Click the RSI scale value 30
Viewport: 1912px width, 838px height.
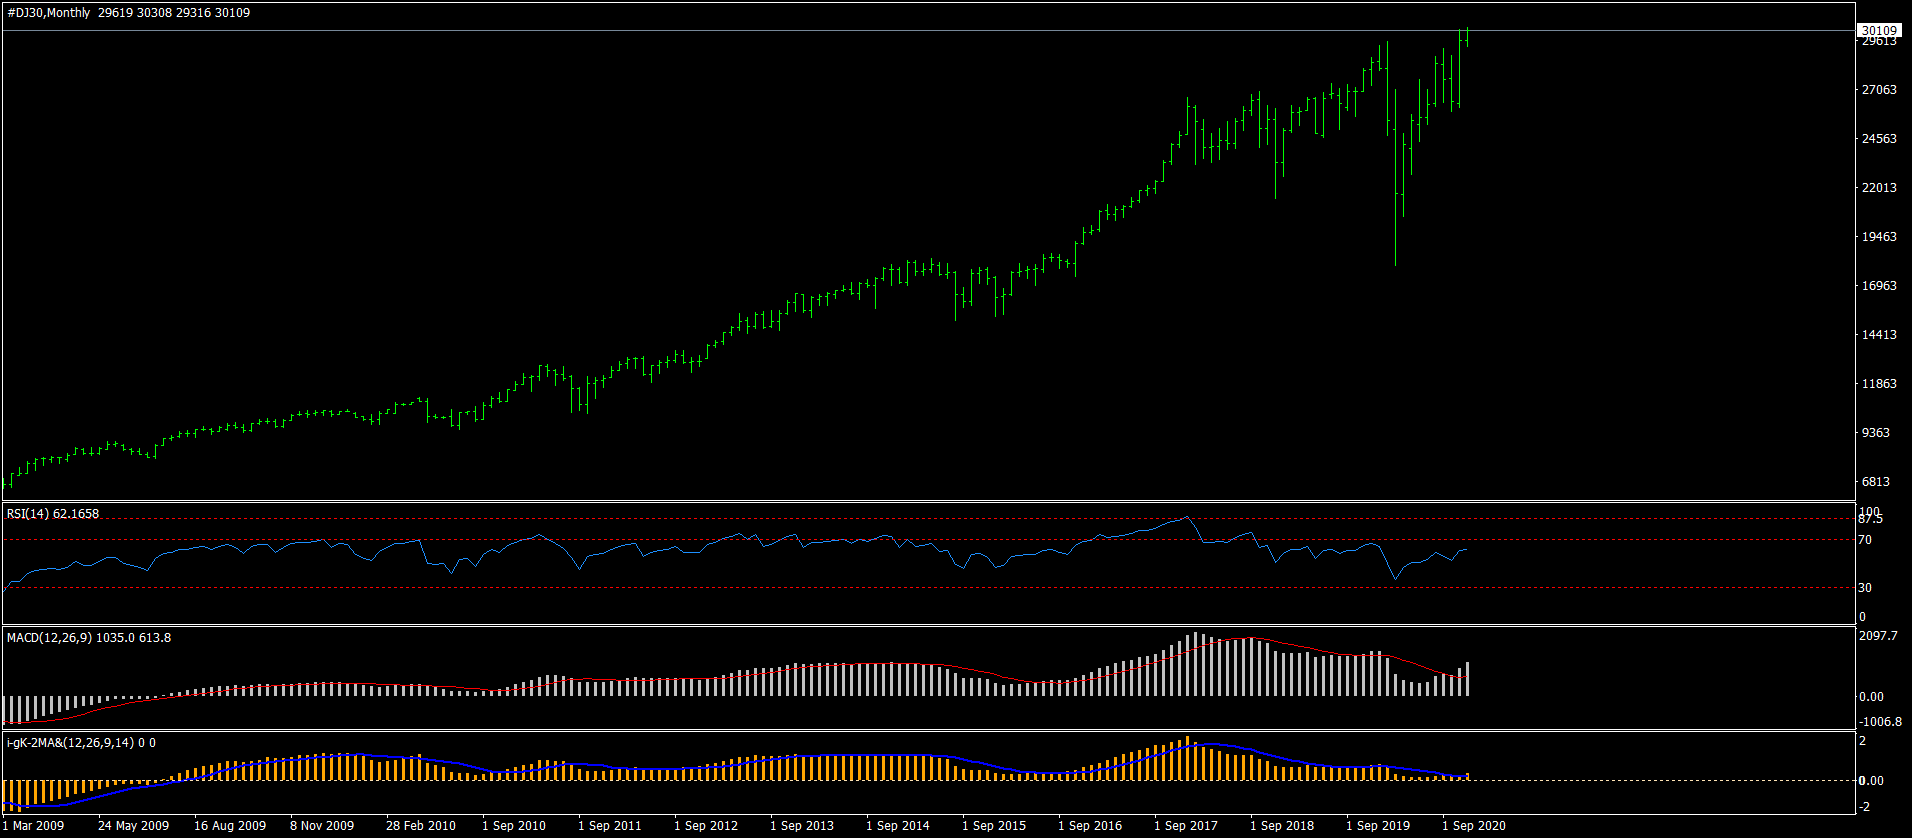coord(1865,588)
